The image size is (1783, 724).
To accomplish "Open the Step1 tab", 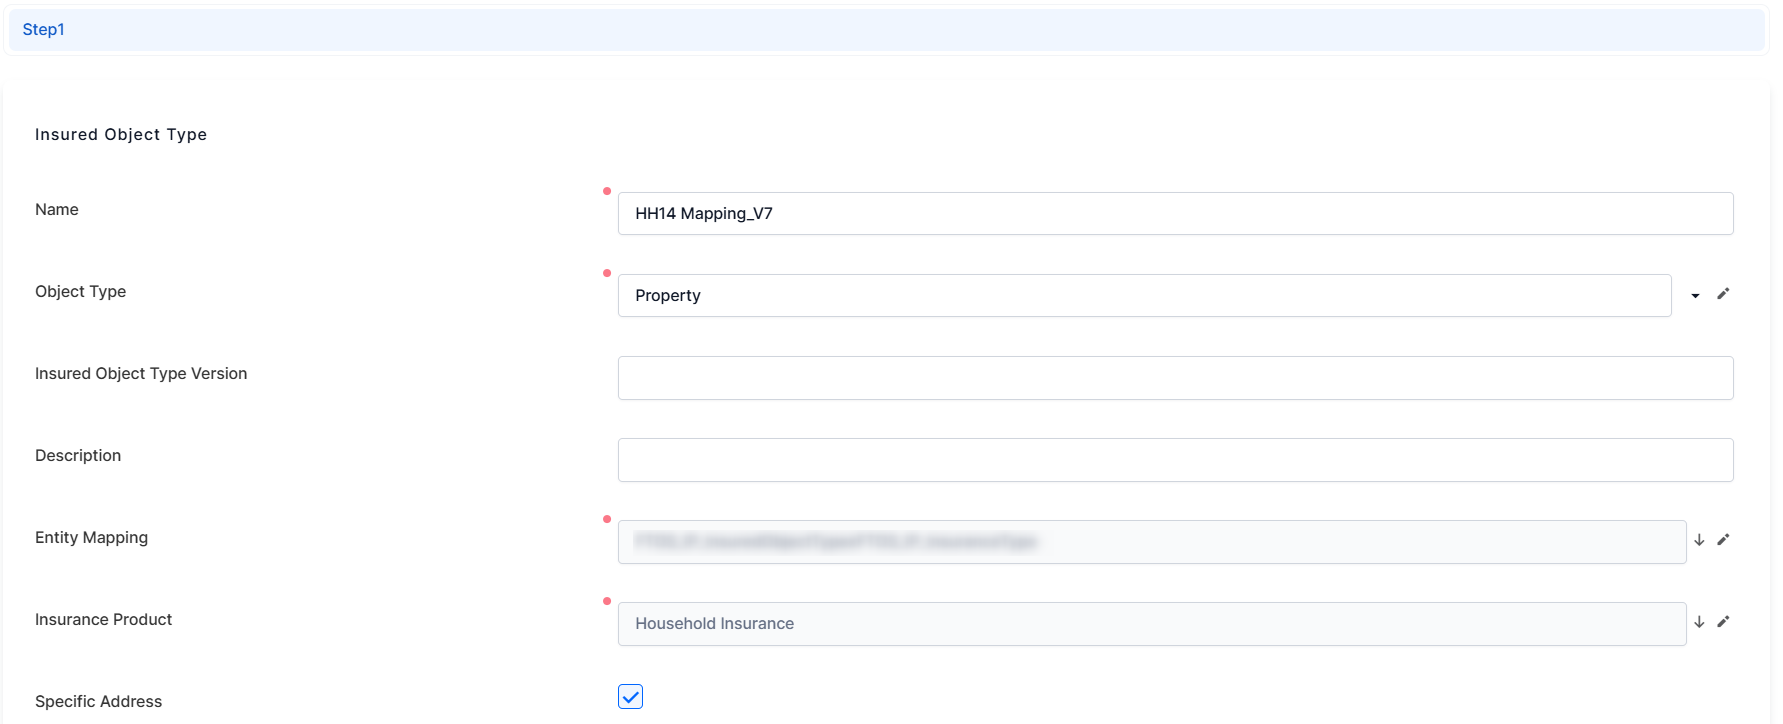I will coord(44,30).
